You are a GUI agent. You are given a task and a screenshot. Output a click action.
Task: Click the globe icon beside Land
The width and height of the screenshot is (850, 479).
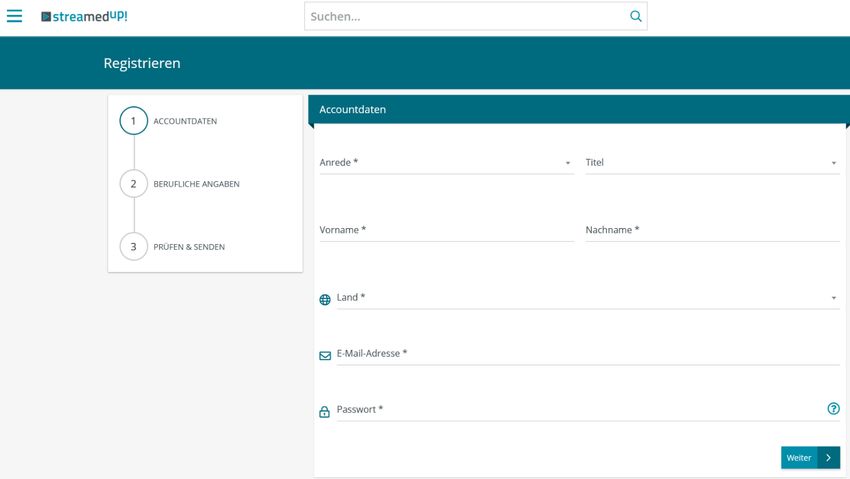(324, 299)
